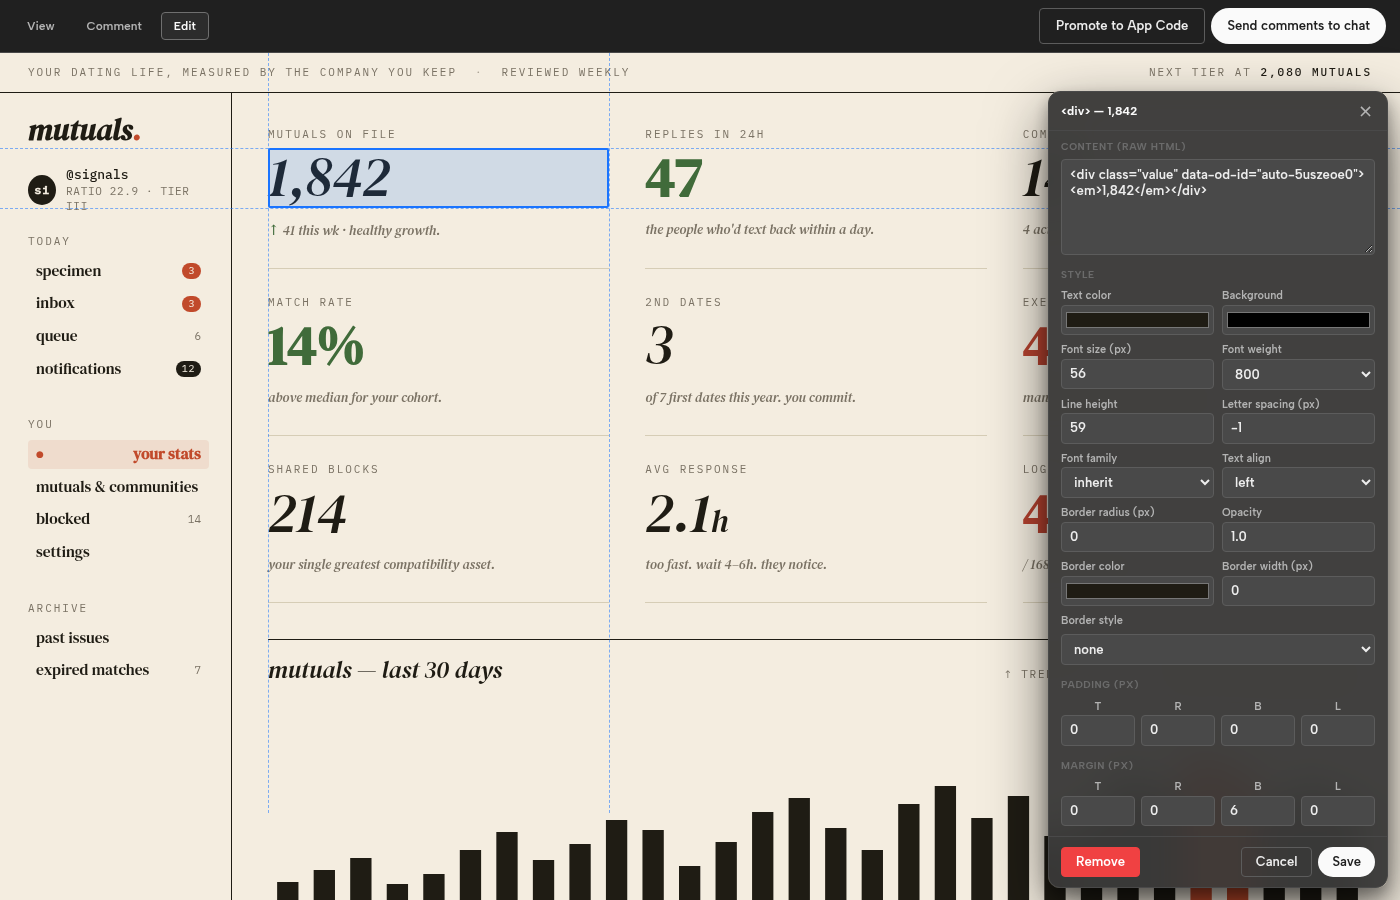
Task: Save the element edits
Action: (1346, 862)
